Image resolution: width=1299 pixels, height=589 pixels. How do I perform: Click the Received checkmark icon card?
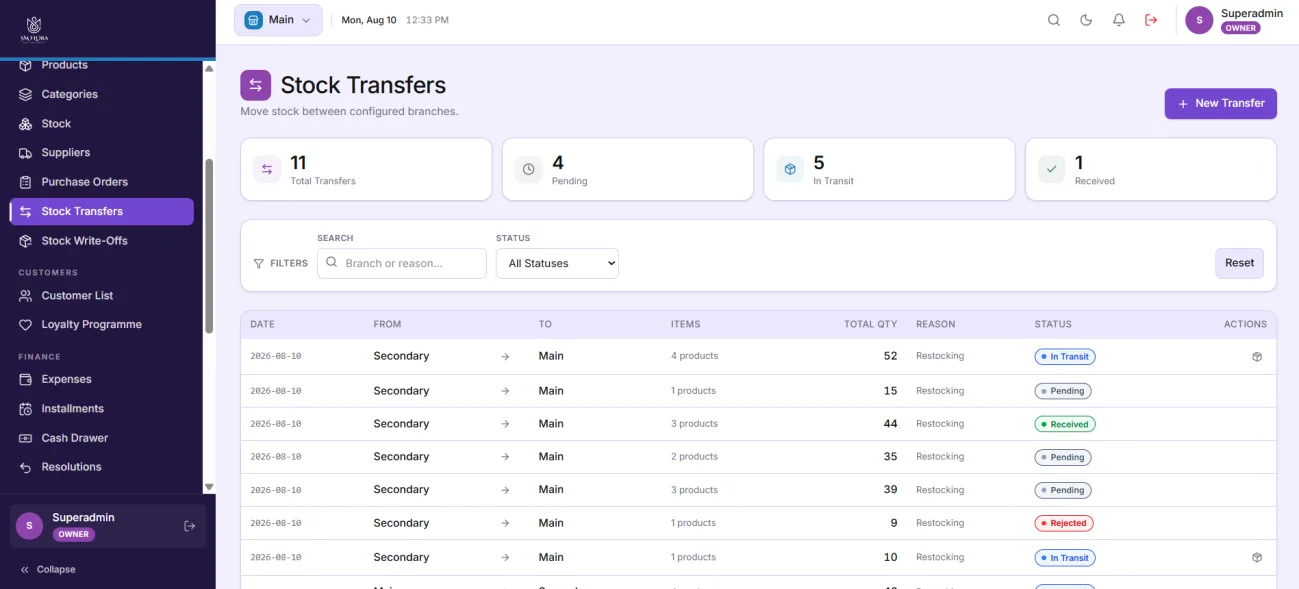click(1052, 170)
